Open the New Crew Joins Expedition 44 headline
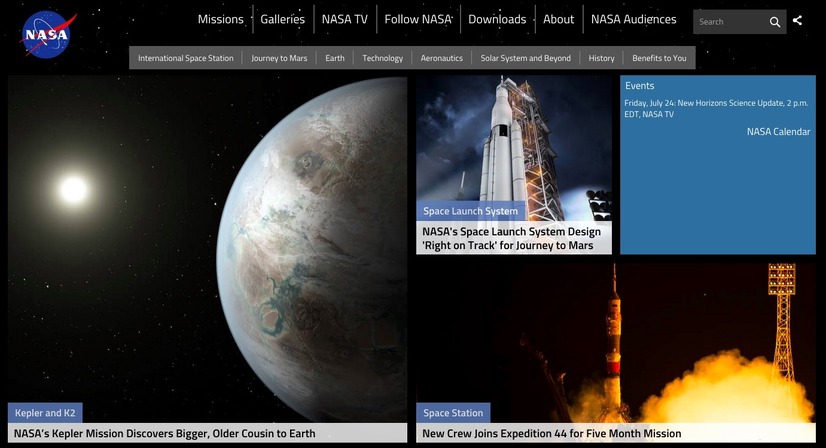Screen dimensions: 826x448 coord(552,433)
